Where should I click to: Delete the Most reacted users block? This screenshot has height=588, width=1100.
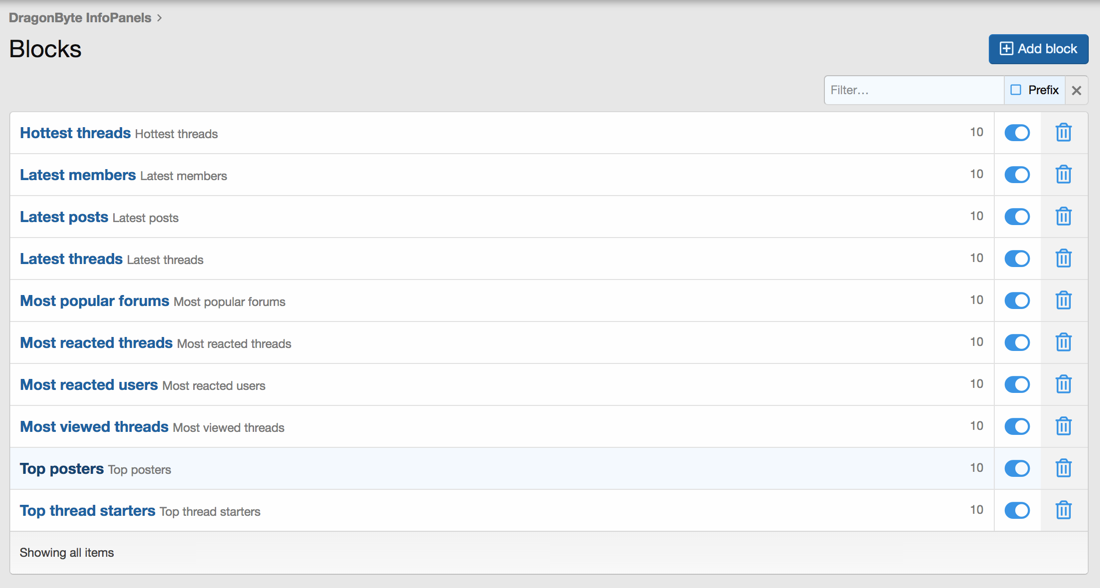[1063, 385]
